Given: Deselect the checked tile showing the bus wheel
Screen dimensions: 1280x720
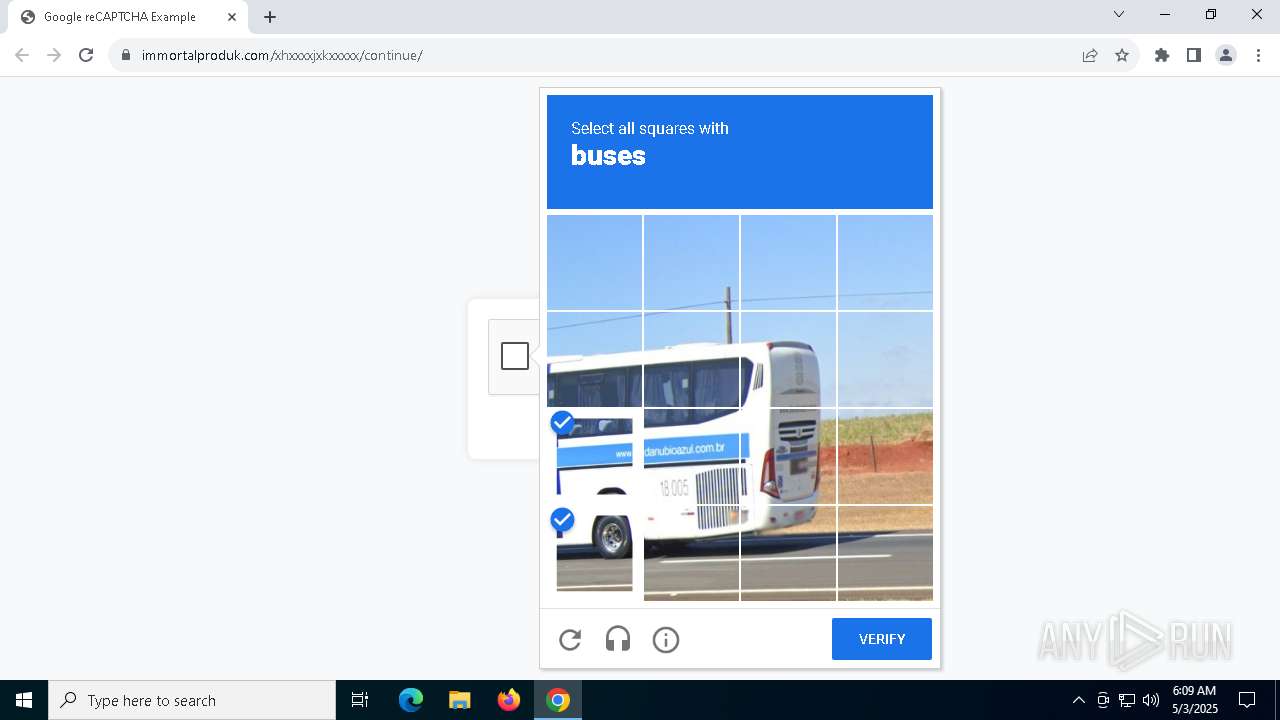Looking at the screenshot, I should [594, 553].
